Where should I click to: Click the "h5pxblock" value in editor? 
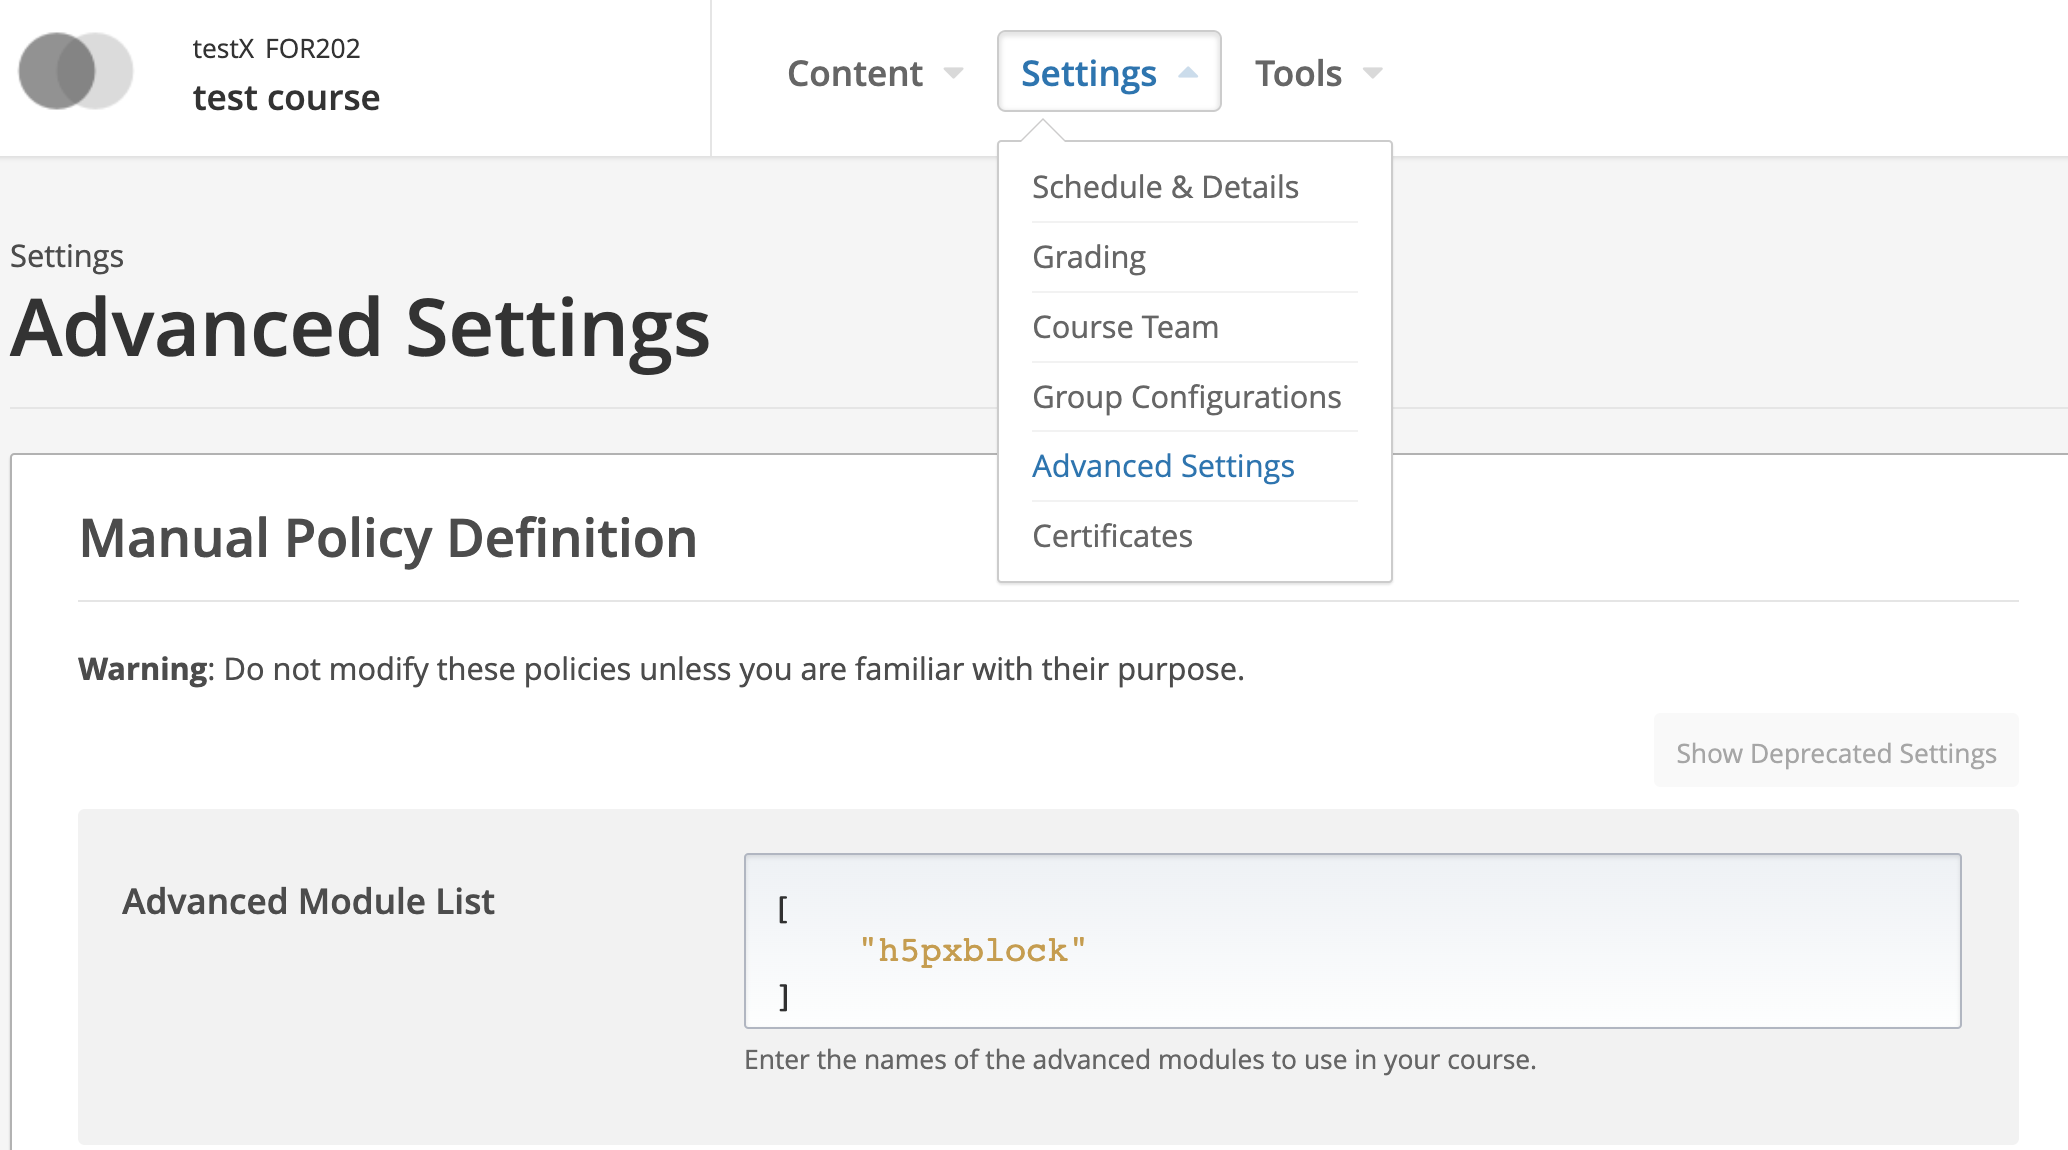(972, 950)
